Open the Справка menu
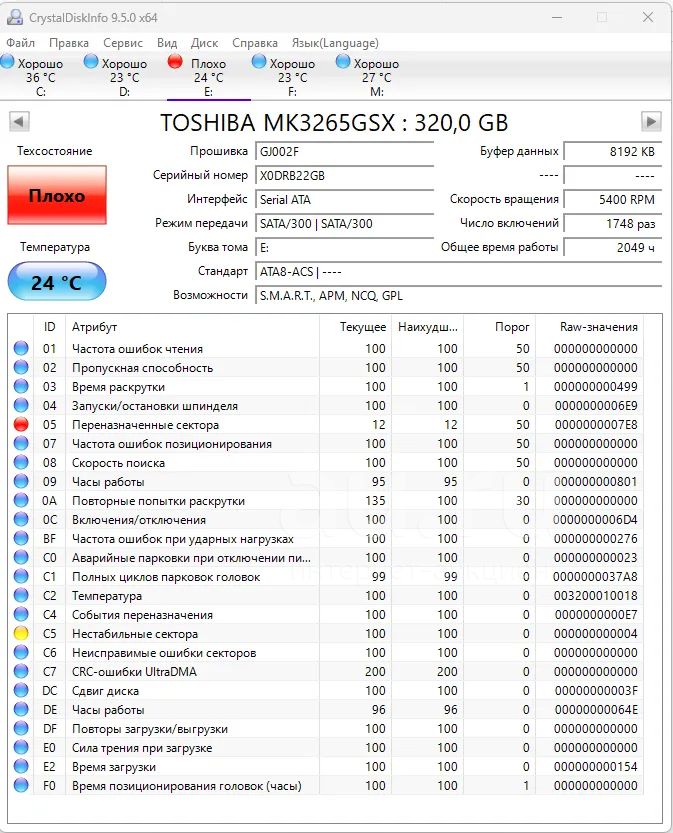 point(255,42)
